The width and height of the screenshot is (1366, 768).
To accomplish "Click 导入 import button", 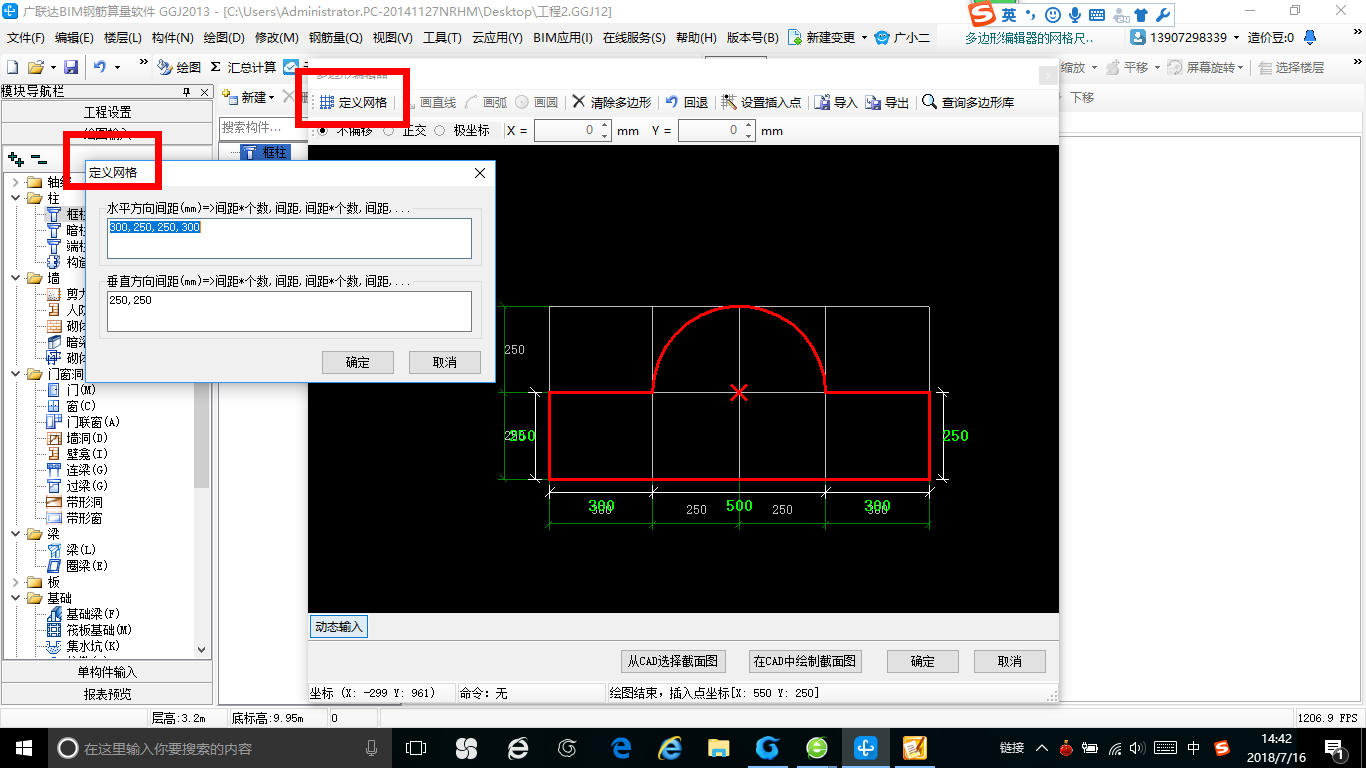I will tap(836, 102).
